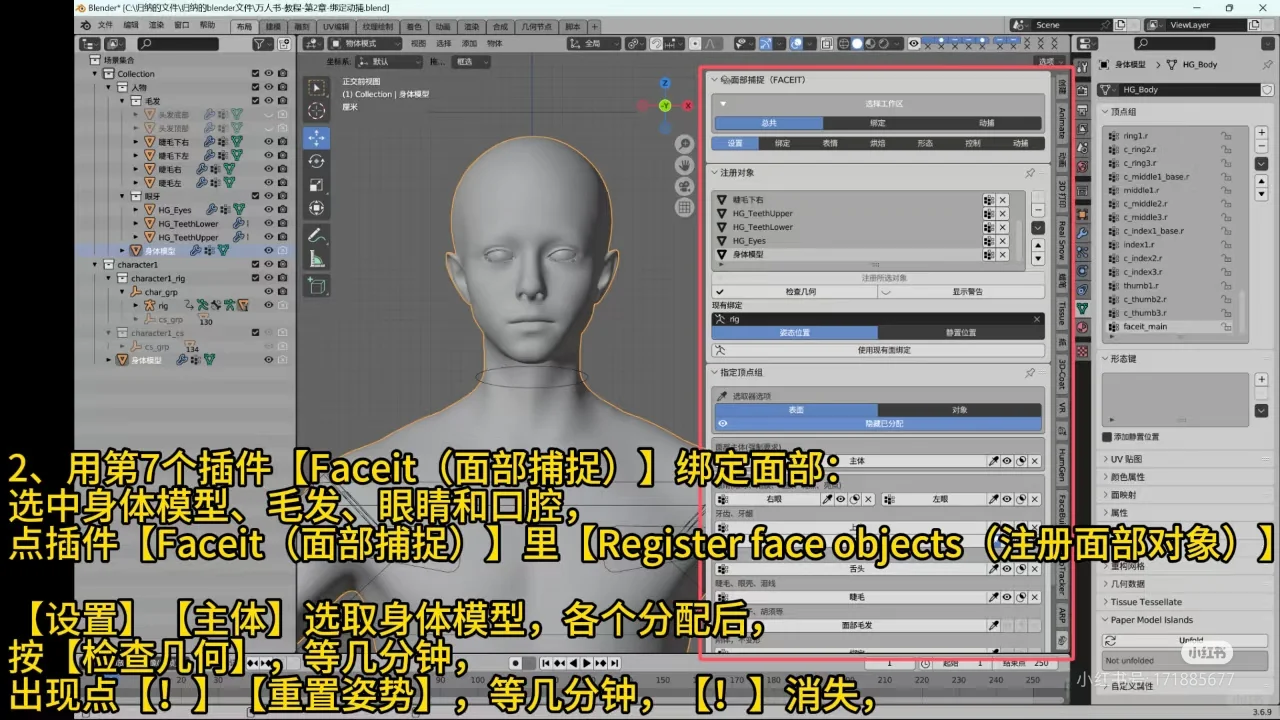Image resolution: width=1280 pixels, height=720 pixels.
Task: Expand character1_rig in the outliner
Action: [107, 278]
